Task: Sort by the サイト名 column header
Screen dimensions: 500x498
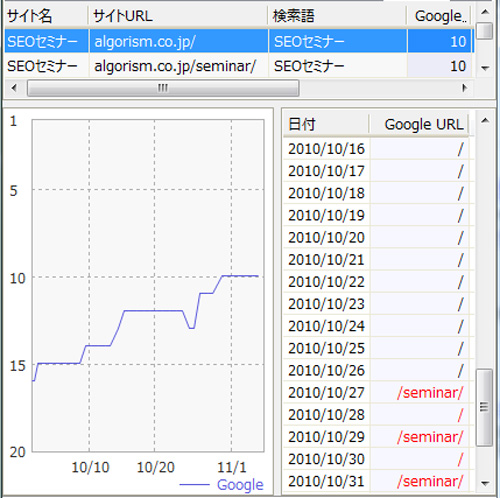Action: tap(47, 16)
